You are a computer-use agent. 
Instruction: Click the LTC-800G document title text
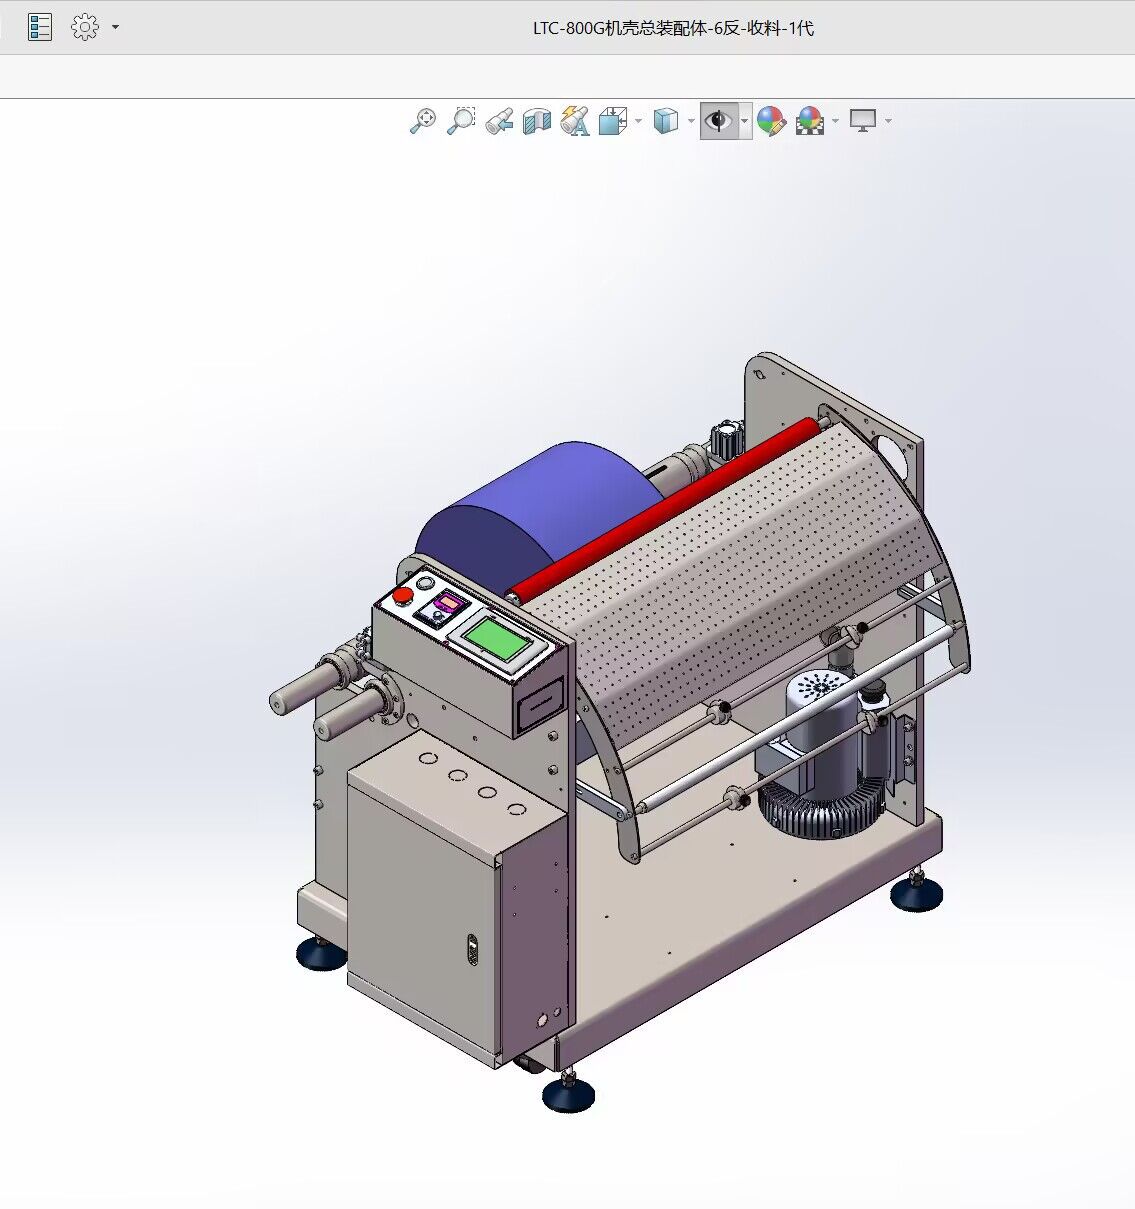673,28
